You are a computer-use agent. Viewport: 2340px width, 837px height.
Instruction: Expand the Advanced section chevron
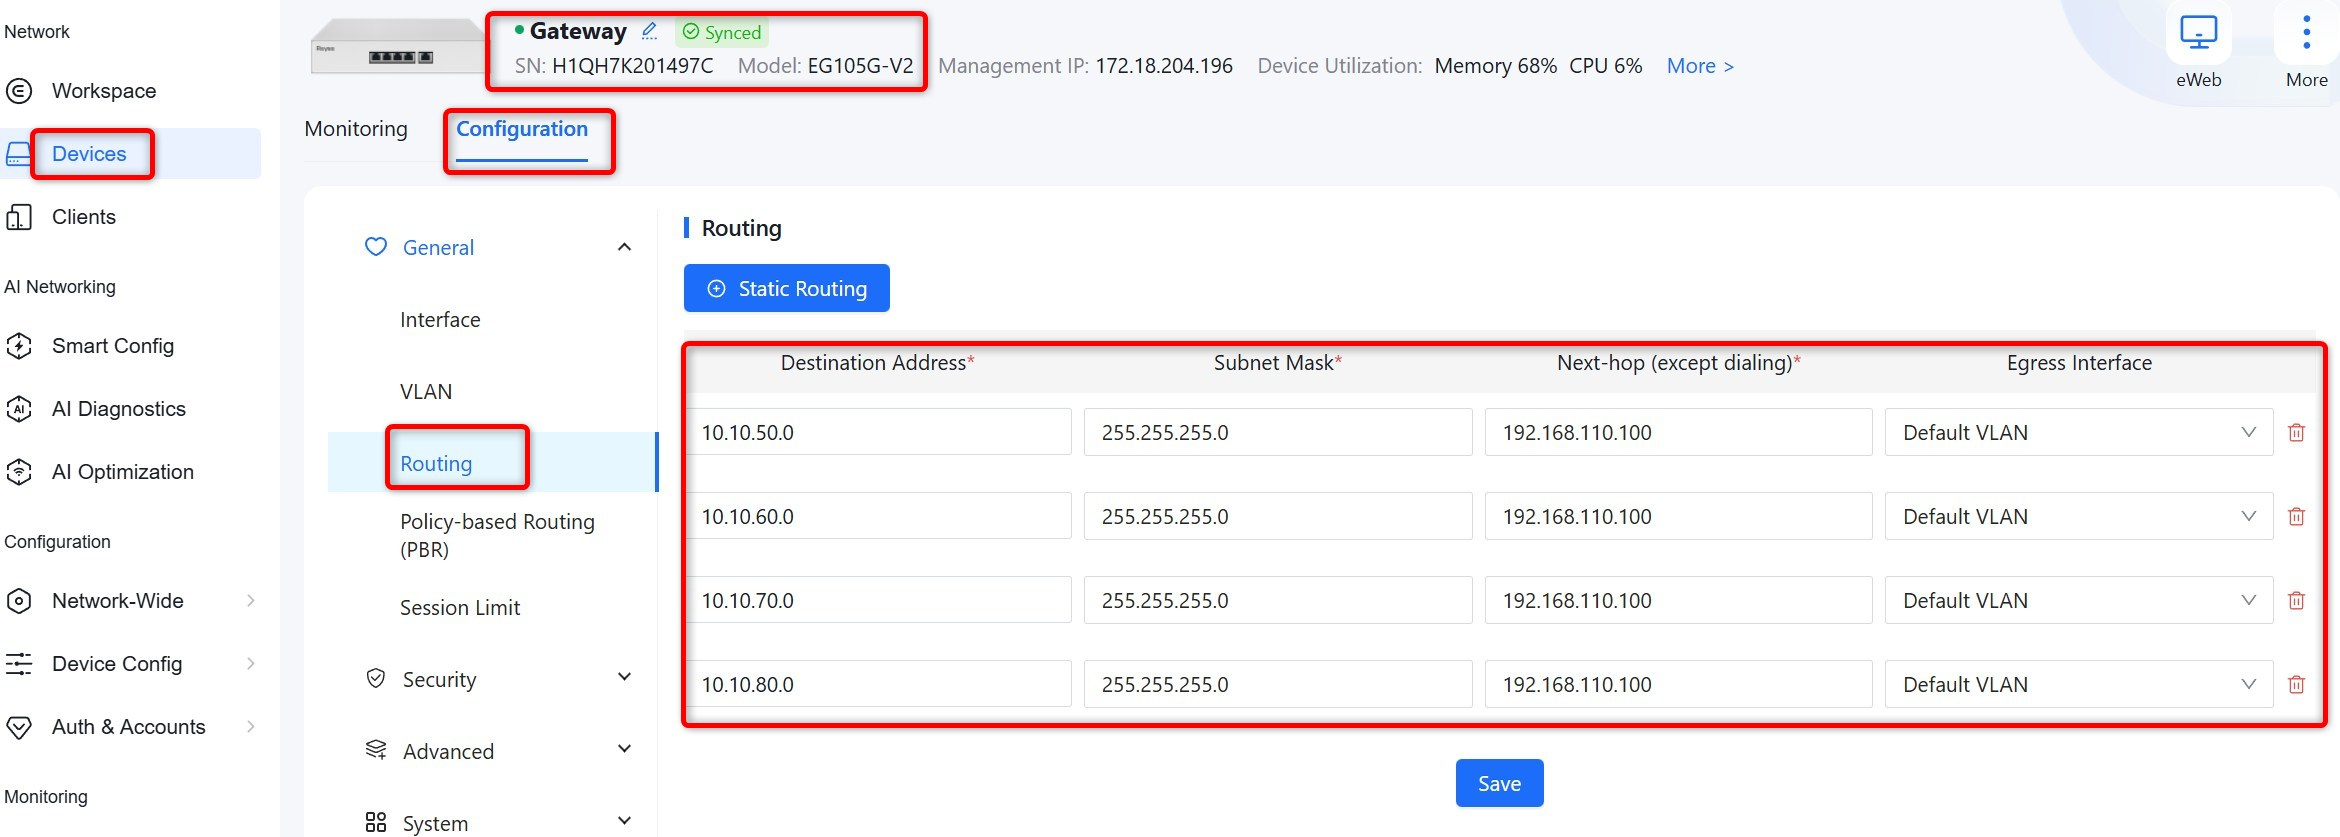point(625,749)
